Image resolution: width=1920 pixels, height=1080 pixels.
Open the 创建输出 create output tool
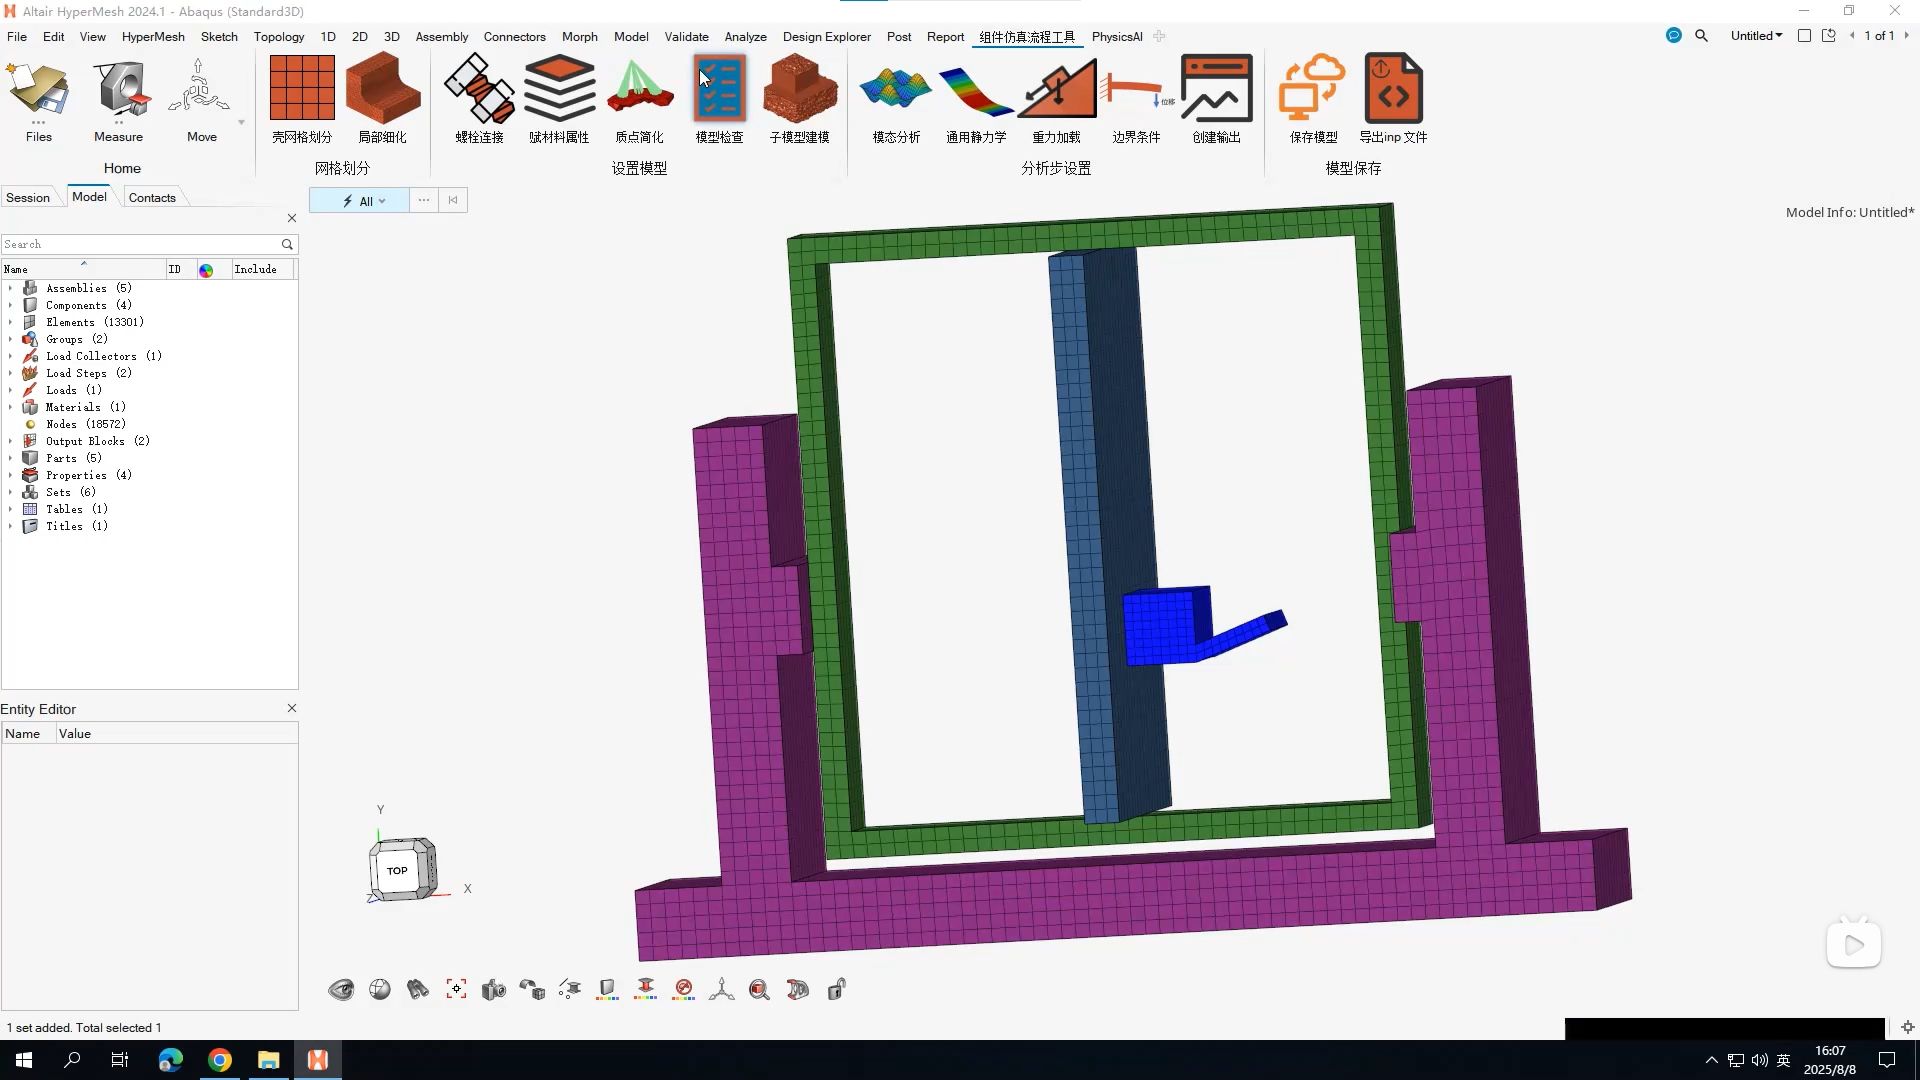1216,89
